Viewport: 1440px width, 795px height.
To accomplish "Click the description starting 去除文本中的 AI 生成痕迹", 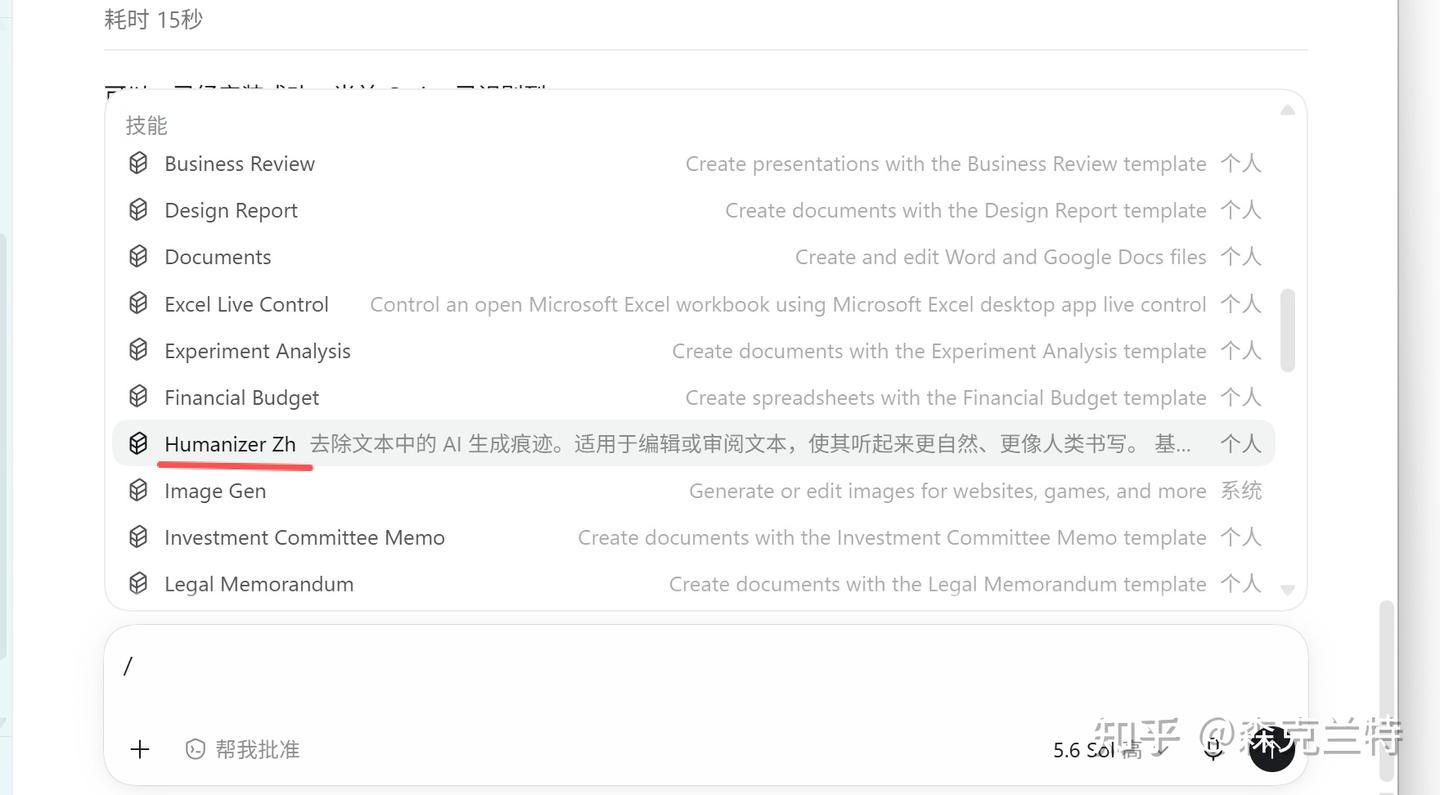I will point(750,444).
